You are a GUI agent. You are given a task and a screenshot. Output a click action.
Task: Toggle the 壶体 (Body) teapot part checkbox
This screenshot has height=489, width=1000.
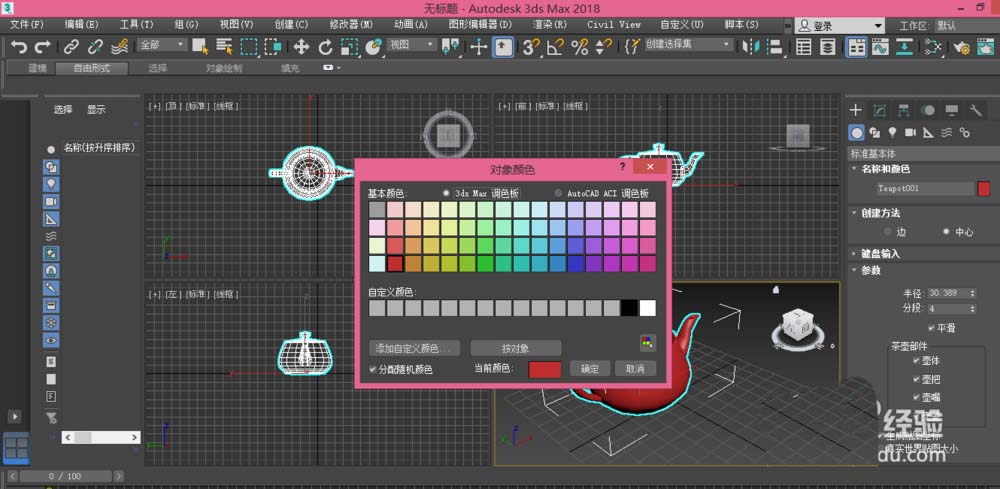(x=916, y=360)
